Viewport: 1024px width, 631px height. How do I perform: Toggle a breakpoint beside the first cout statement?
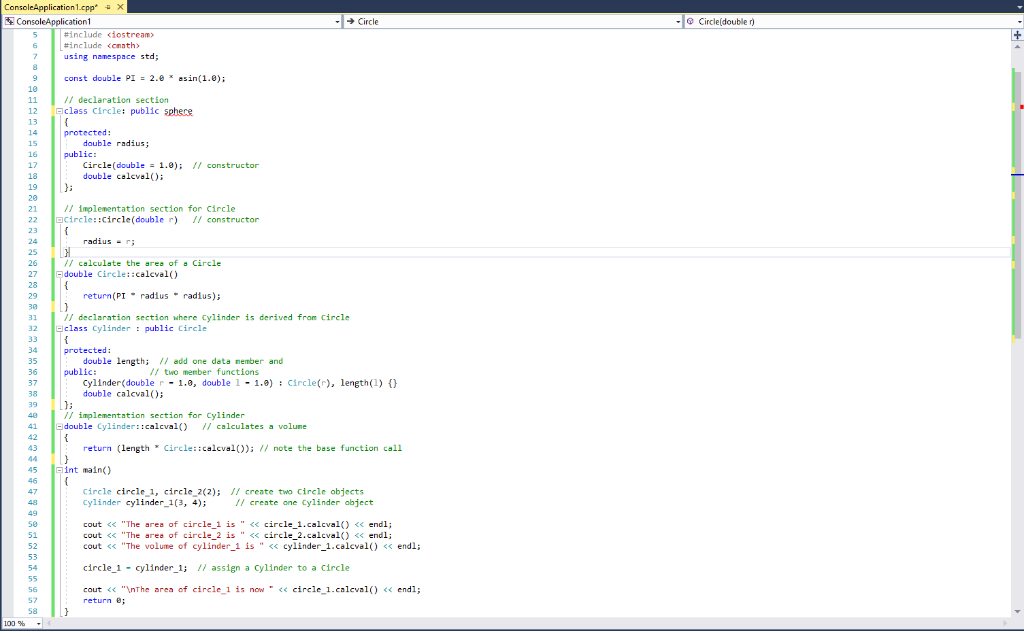[x=8, y=524]
